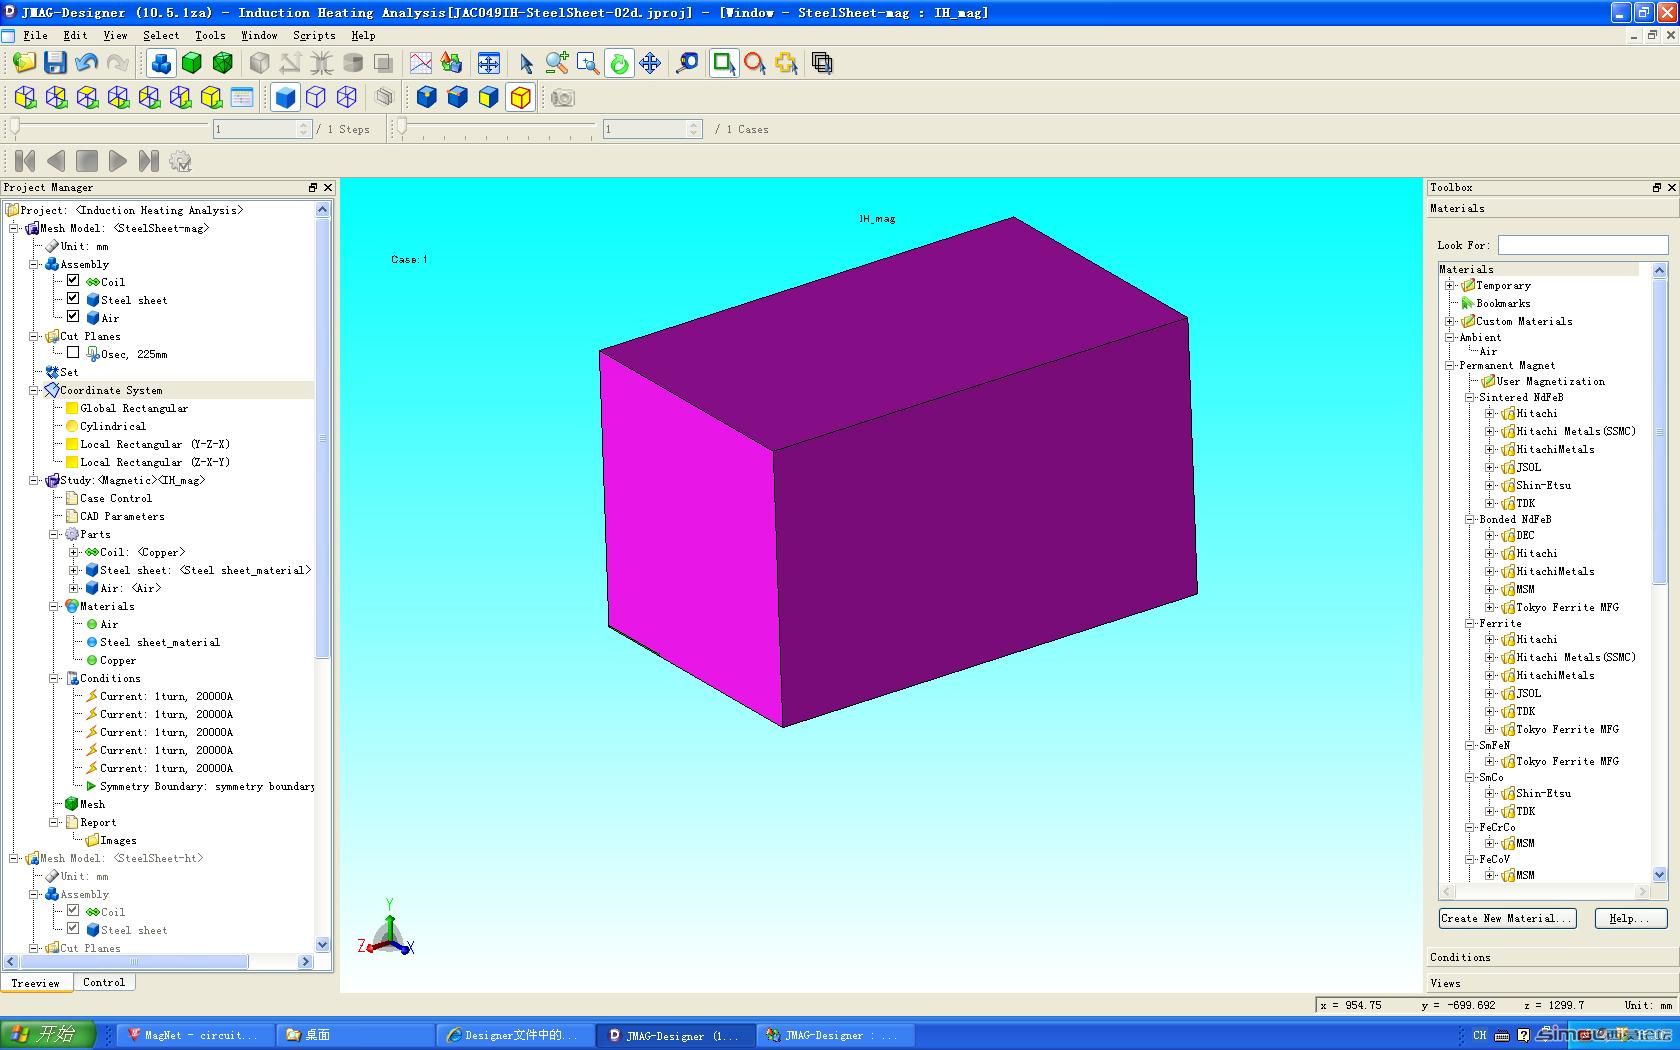The height and width of the screenshot is (1050, 1680).
Task: Open the Windows Start button
Action: tap(48, 1034)
